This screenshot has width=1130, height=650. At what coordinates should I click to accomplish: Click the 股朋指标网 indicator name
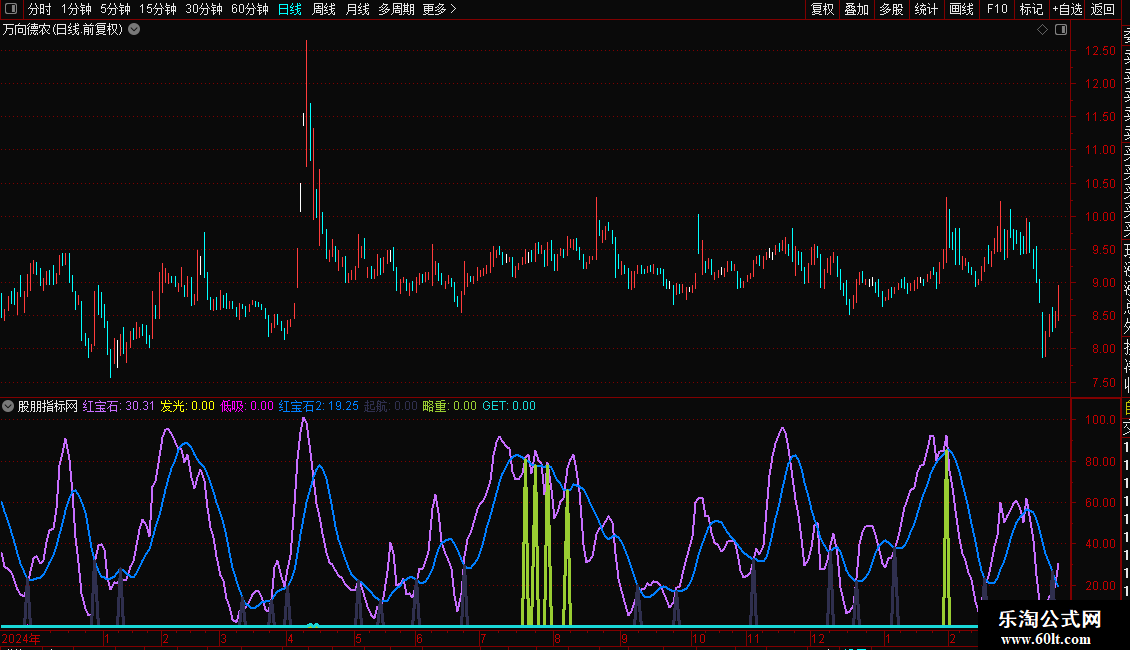tap(48, 406)
